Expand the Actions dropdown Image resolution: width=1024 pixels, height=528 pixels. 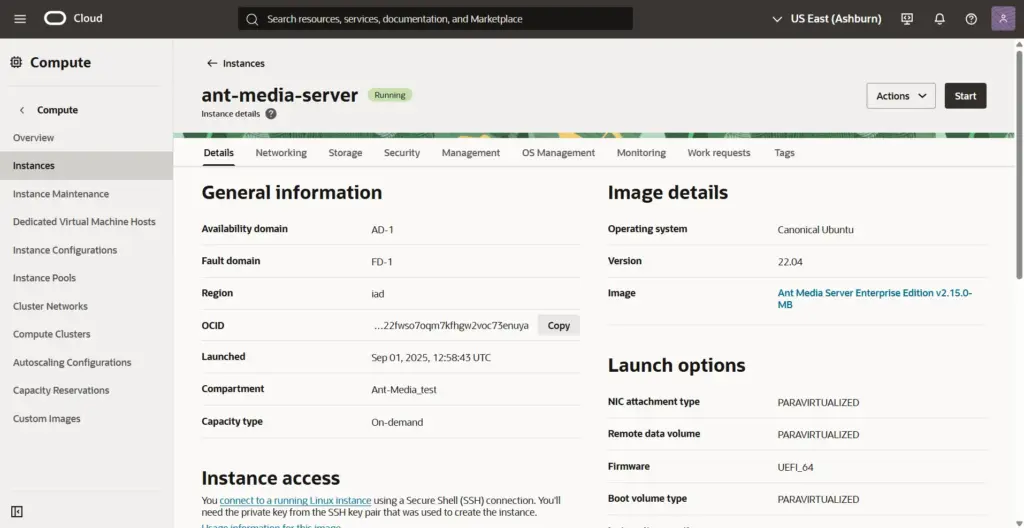[901, 96]
